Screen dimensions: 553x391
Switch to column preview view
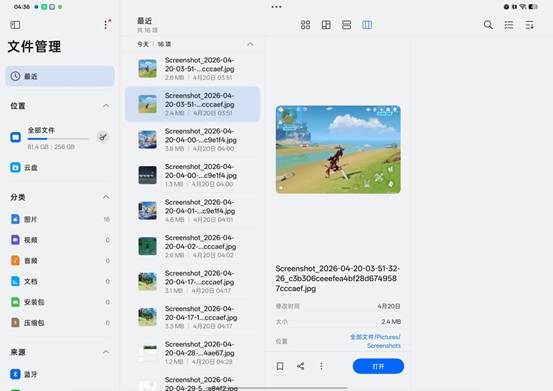click(367, 25)
